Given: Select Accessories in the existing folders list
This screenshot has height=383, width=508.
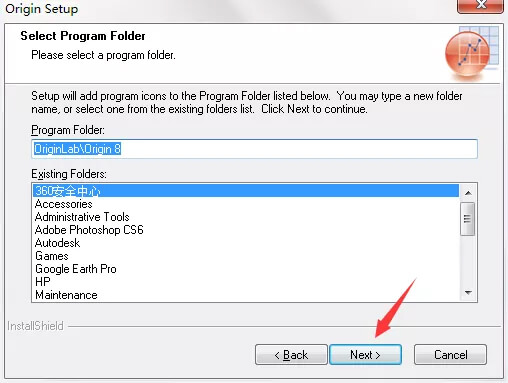Looking at the screenshot, I should 246,204.
